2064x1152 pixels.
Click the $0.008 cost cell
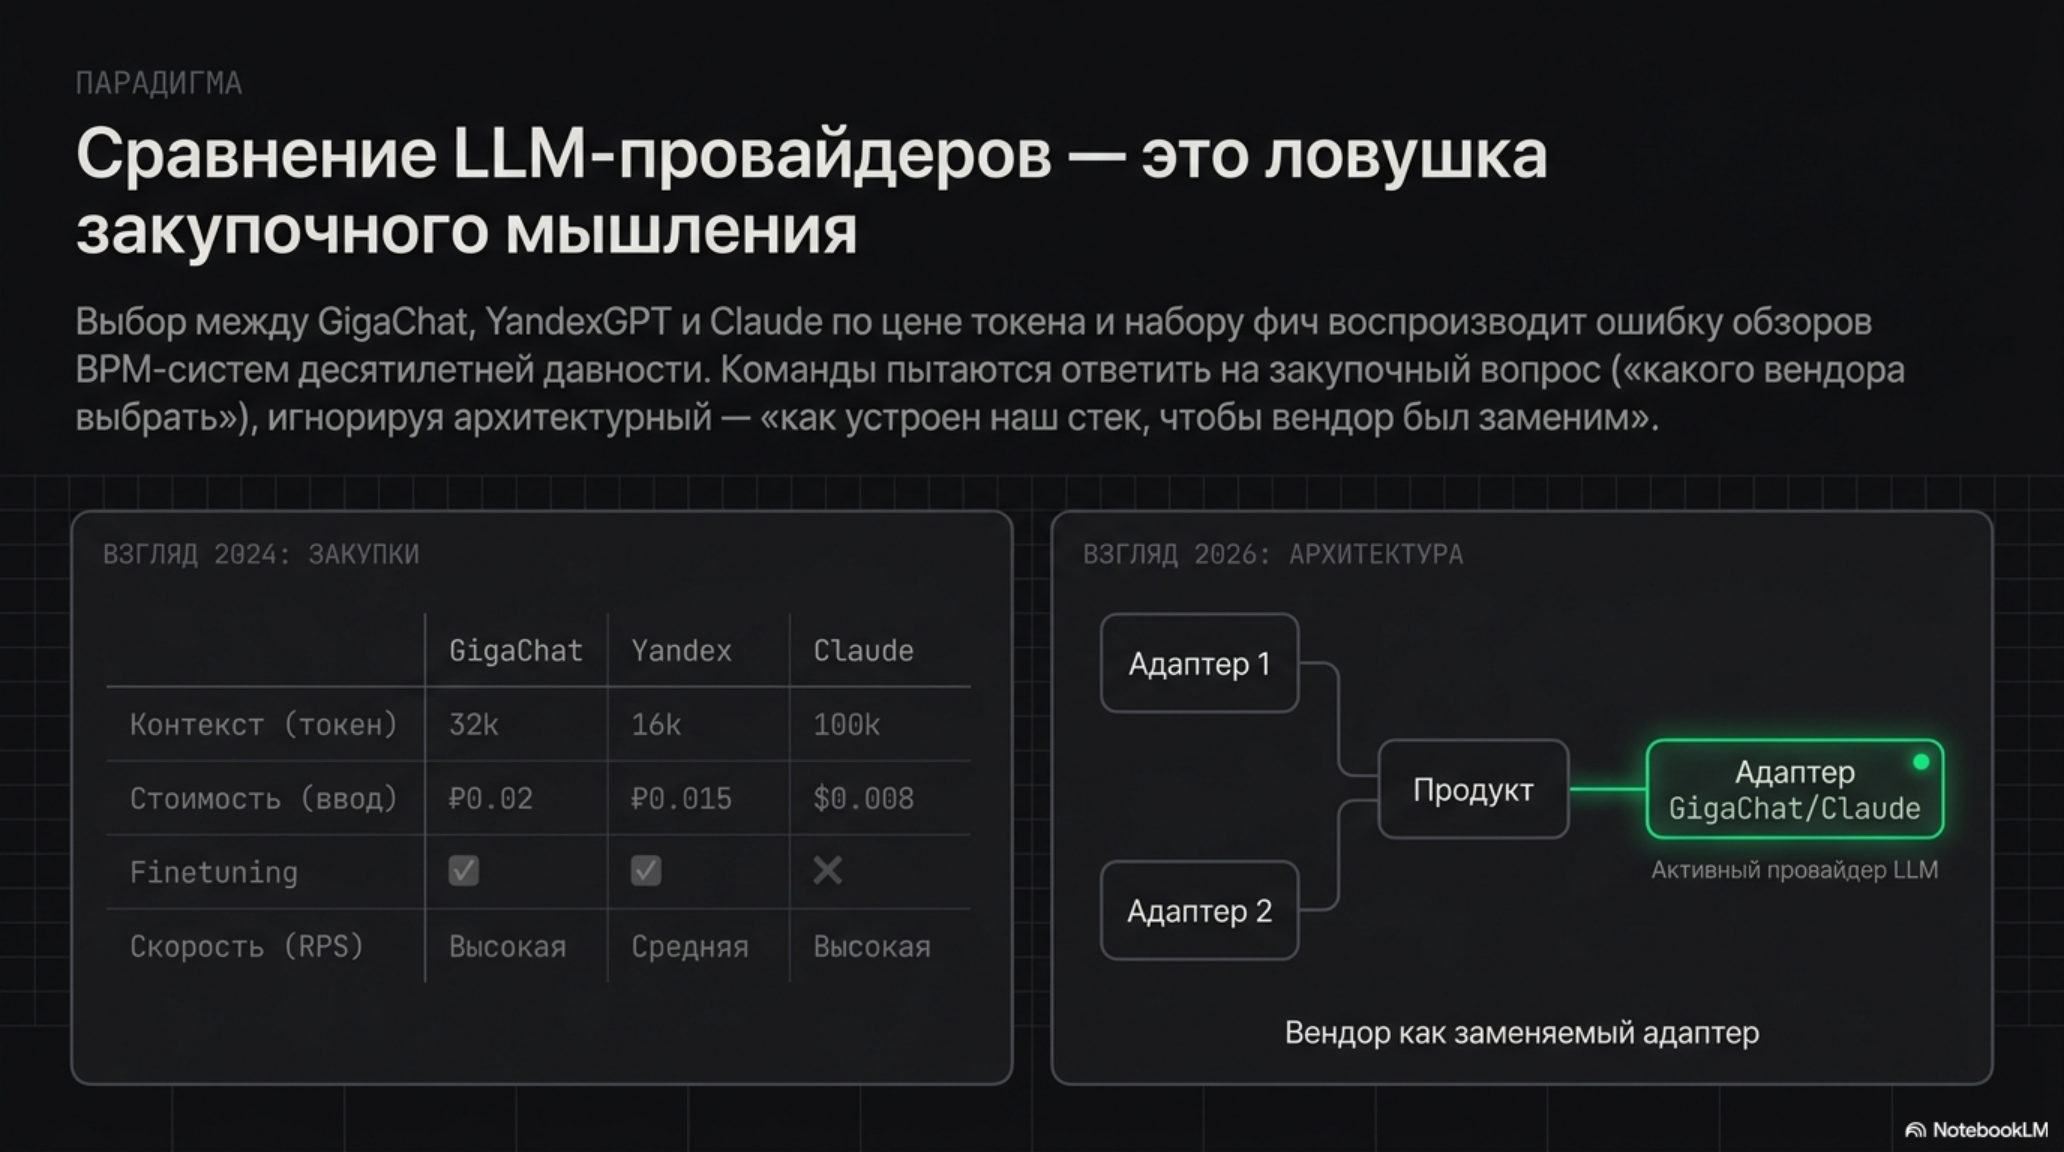pos(863,798)
